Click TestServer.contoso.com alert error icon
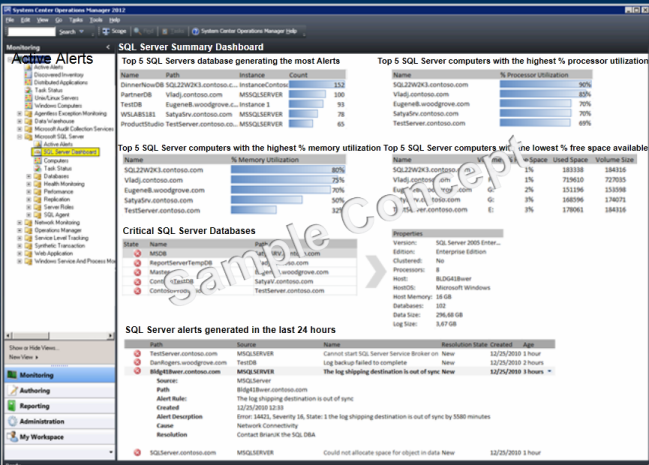 pos(137,354)
